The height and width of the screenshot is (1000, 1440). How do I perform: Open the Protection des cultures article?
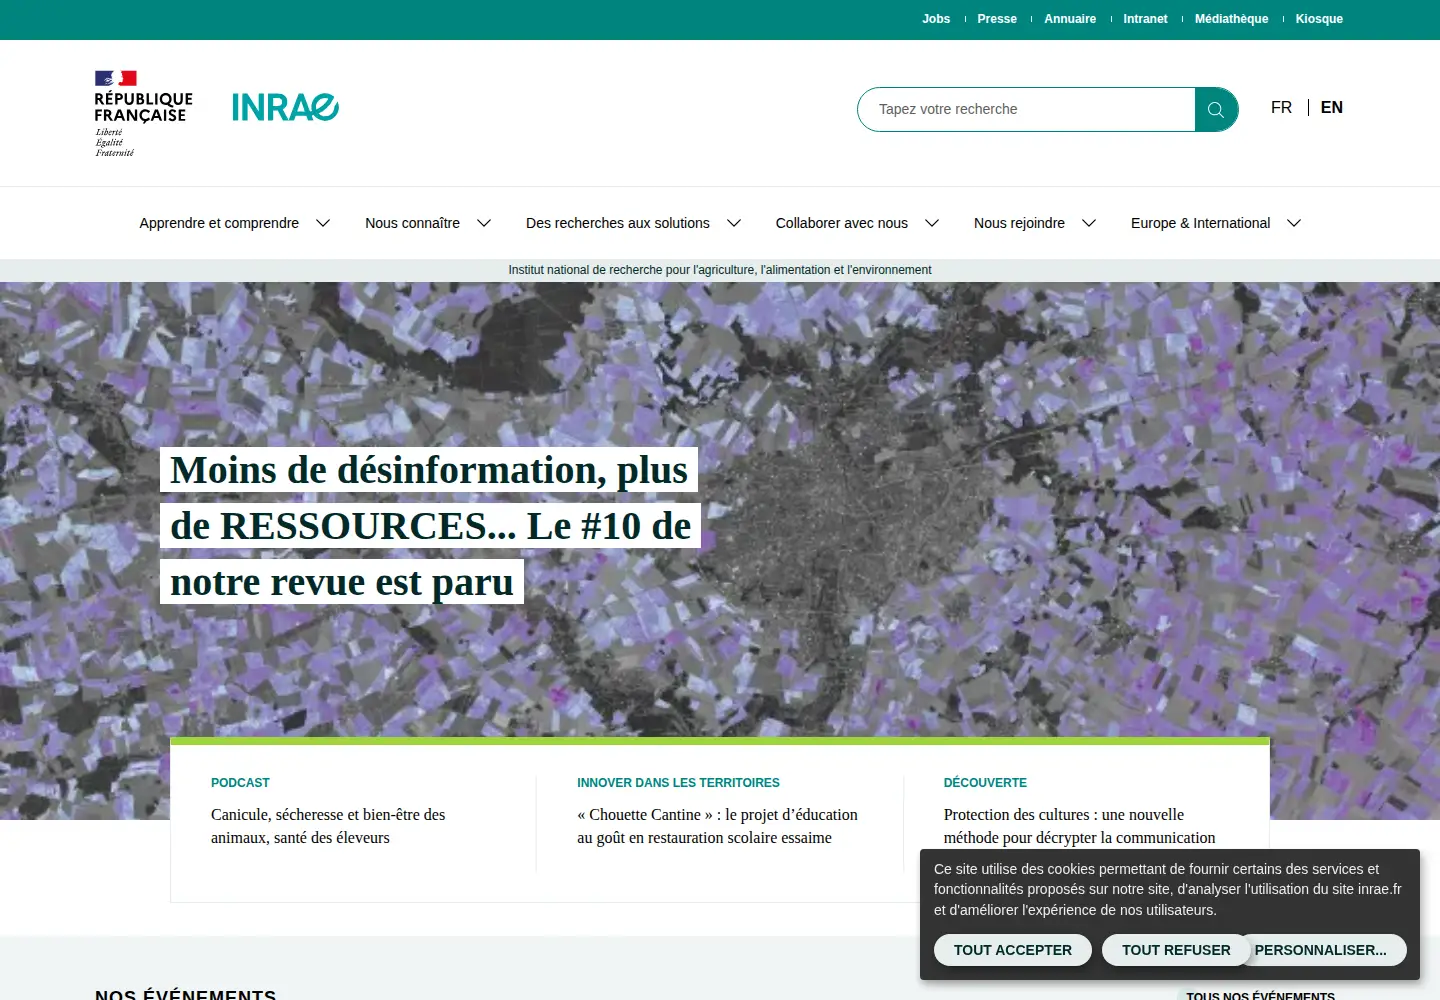click(x=1079, y=826)
